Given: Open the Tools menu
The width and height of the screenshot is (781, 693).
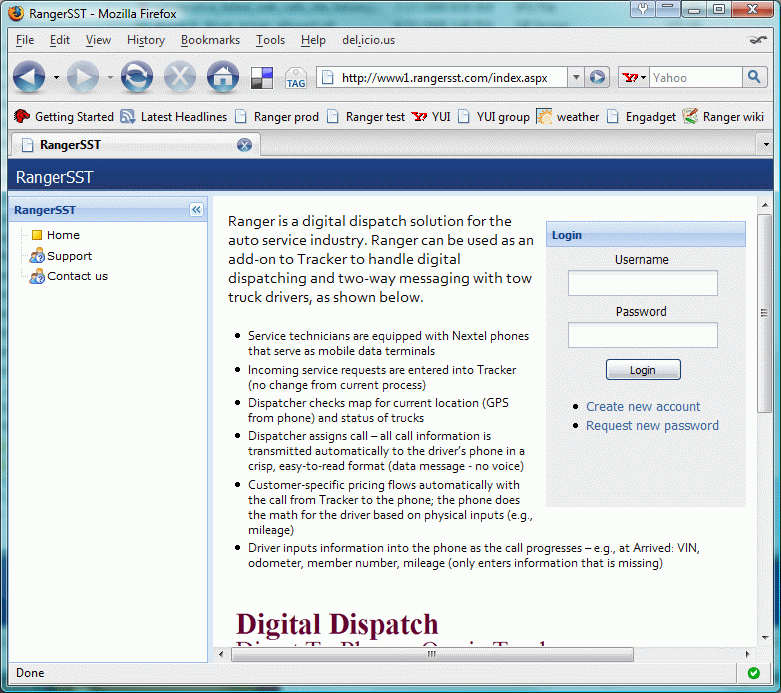Looking at the screenshot, I should [270, 40].
